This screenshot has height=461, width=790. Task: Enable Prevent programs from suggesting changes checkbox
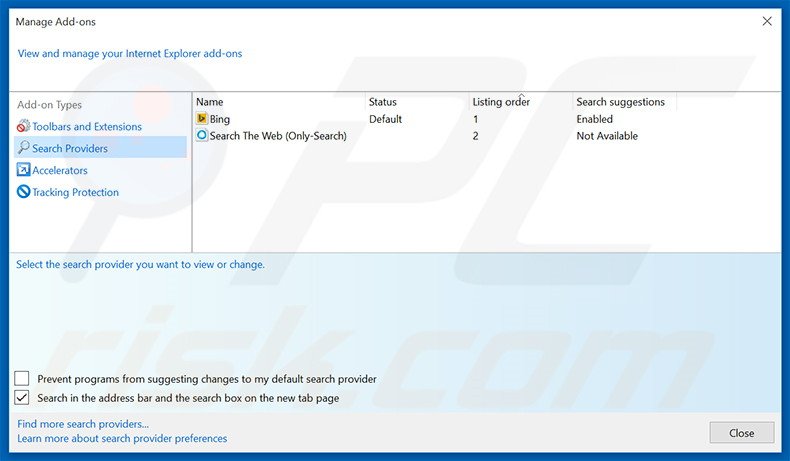(22, 378)
